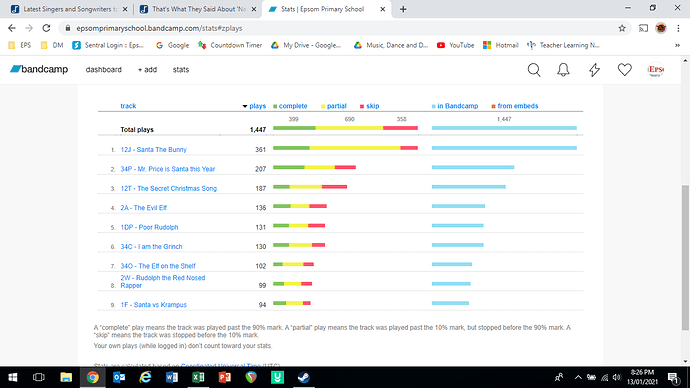Open Teacher Learning bookmark

tap(564, 45)
